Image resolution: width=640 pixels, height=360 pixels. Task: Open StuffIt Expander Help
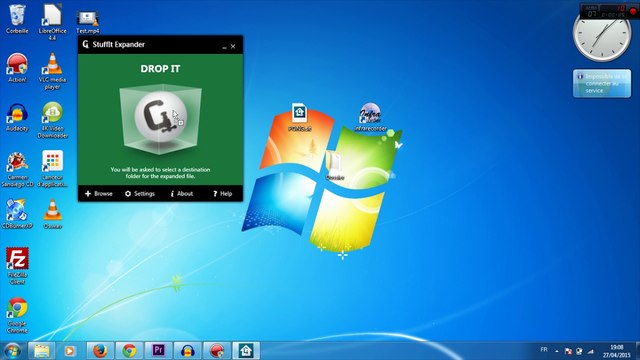tap(222, 193)
